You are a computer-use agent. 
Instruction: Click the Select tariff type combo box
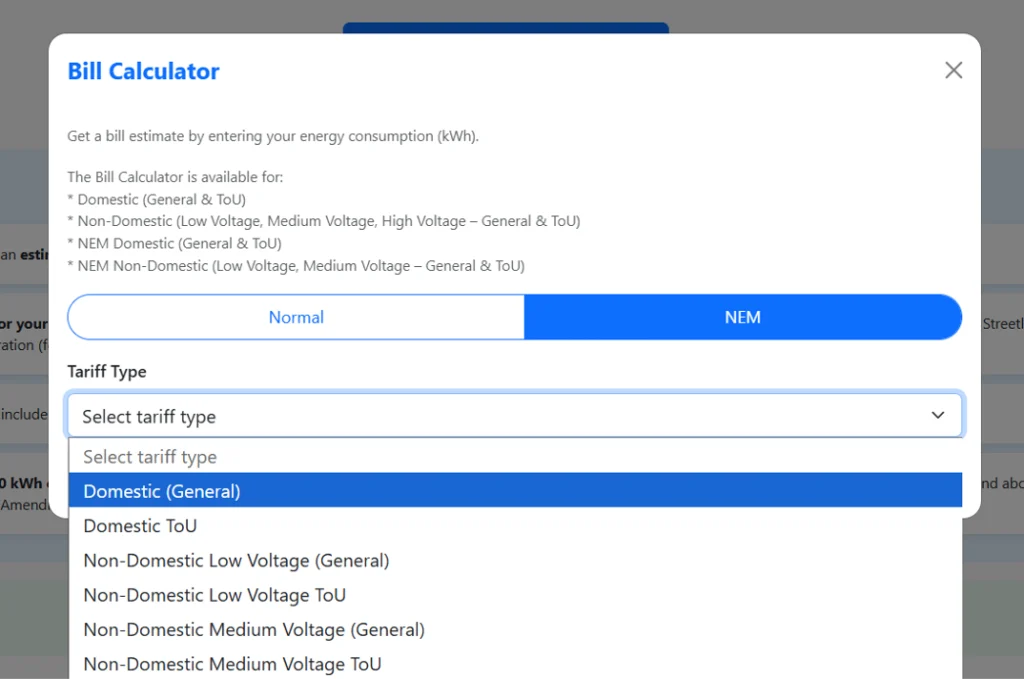500,416
